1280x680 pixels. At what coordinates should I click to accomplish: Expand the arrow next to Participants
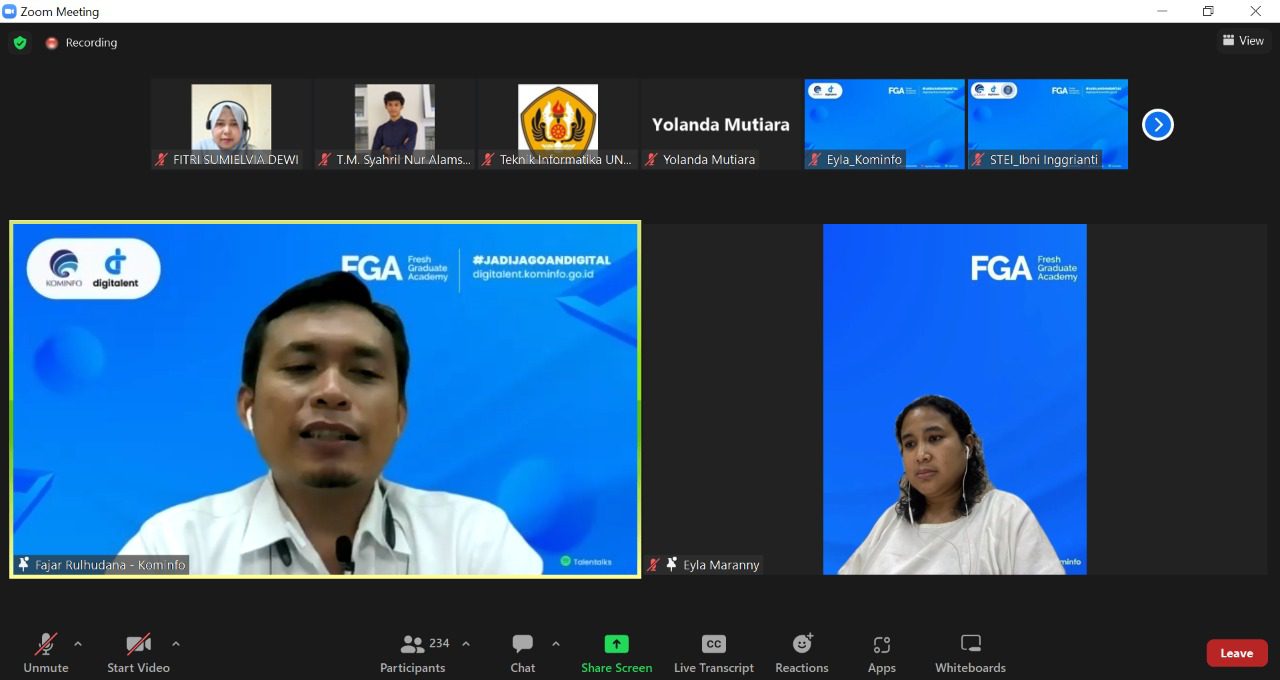(465, 644)
